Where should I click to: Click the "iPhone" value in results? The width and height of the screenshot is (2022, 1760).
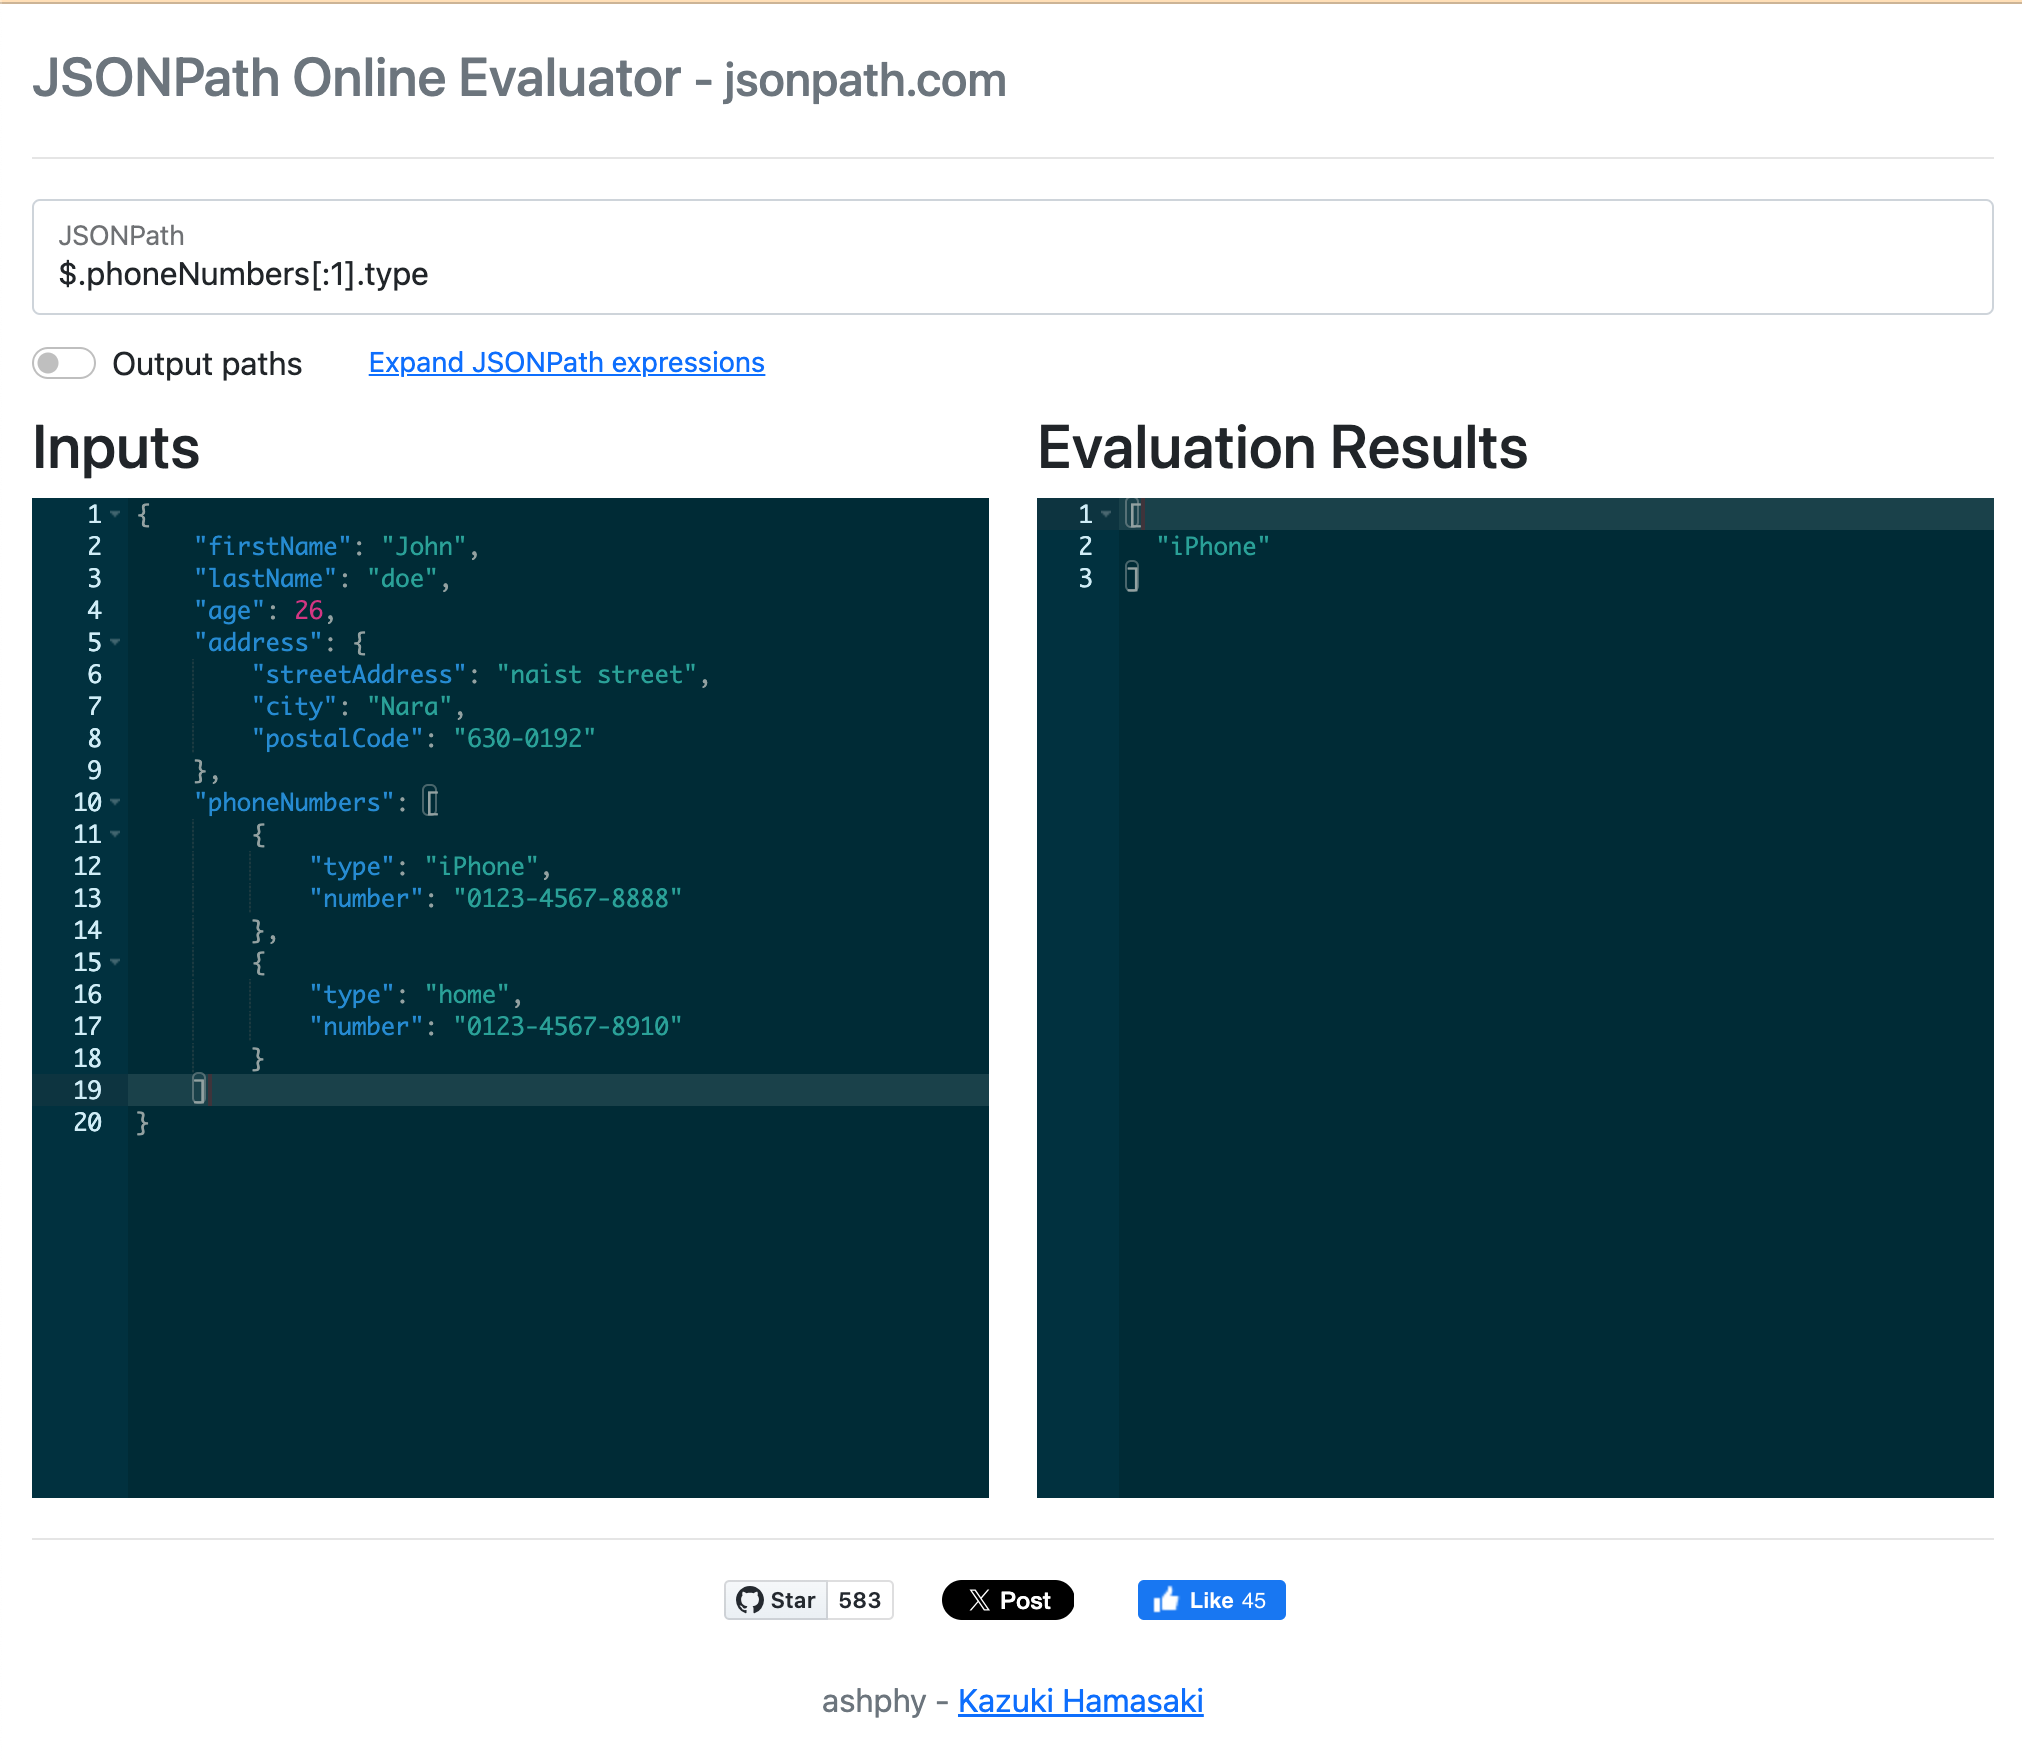click(1212, 546)
